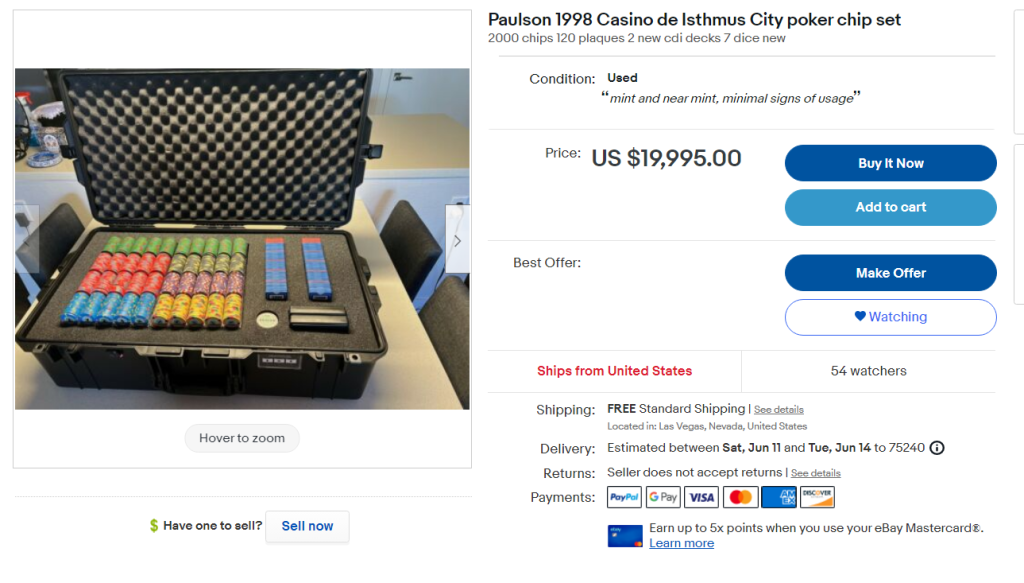The height and width of the screenshot is (583, 1024).
Task: Open returns See details link
Action: [816, 473]
